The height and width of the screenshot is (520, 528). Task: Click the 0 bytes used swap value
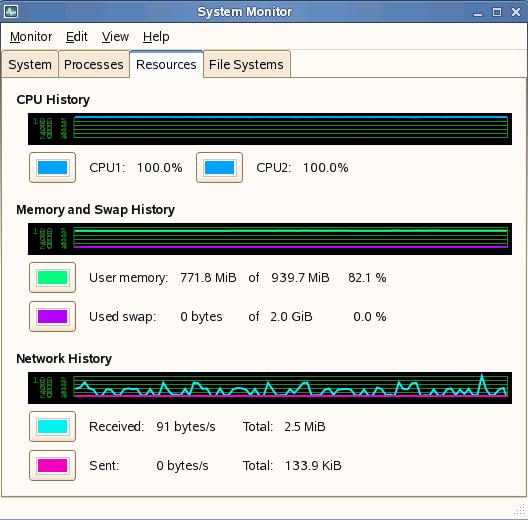pos(201,317)
